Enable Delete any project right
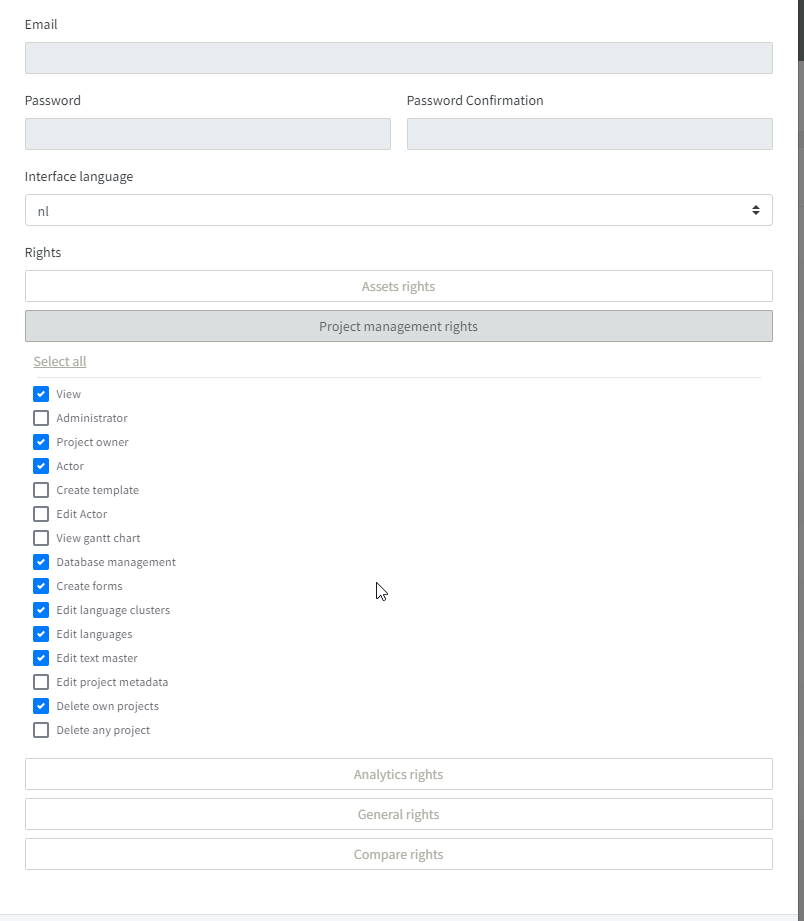Image resolution: width=804 pixels, height=921 pixels. pyautogui.click(x=41, y=730)
